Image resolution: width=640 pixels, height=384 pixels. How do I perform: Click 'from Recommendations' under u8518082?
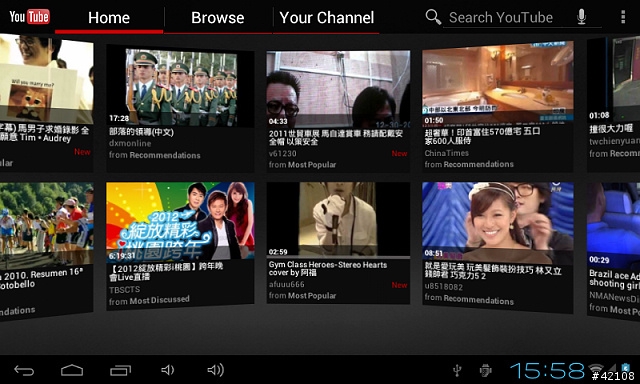pyautogui.click(x=469, y=299)
